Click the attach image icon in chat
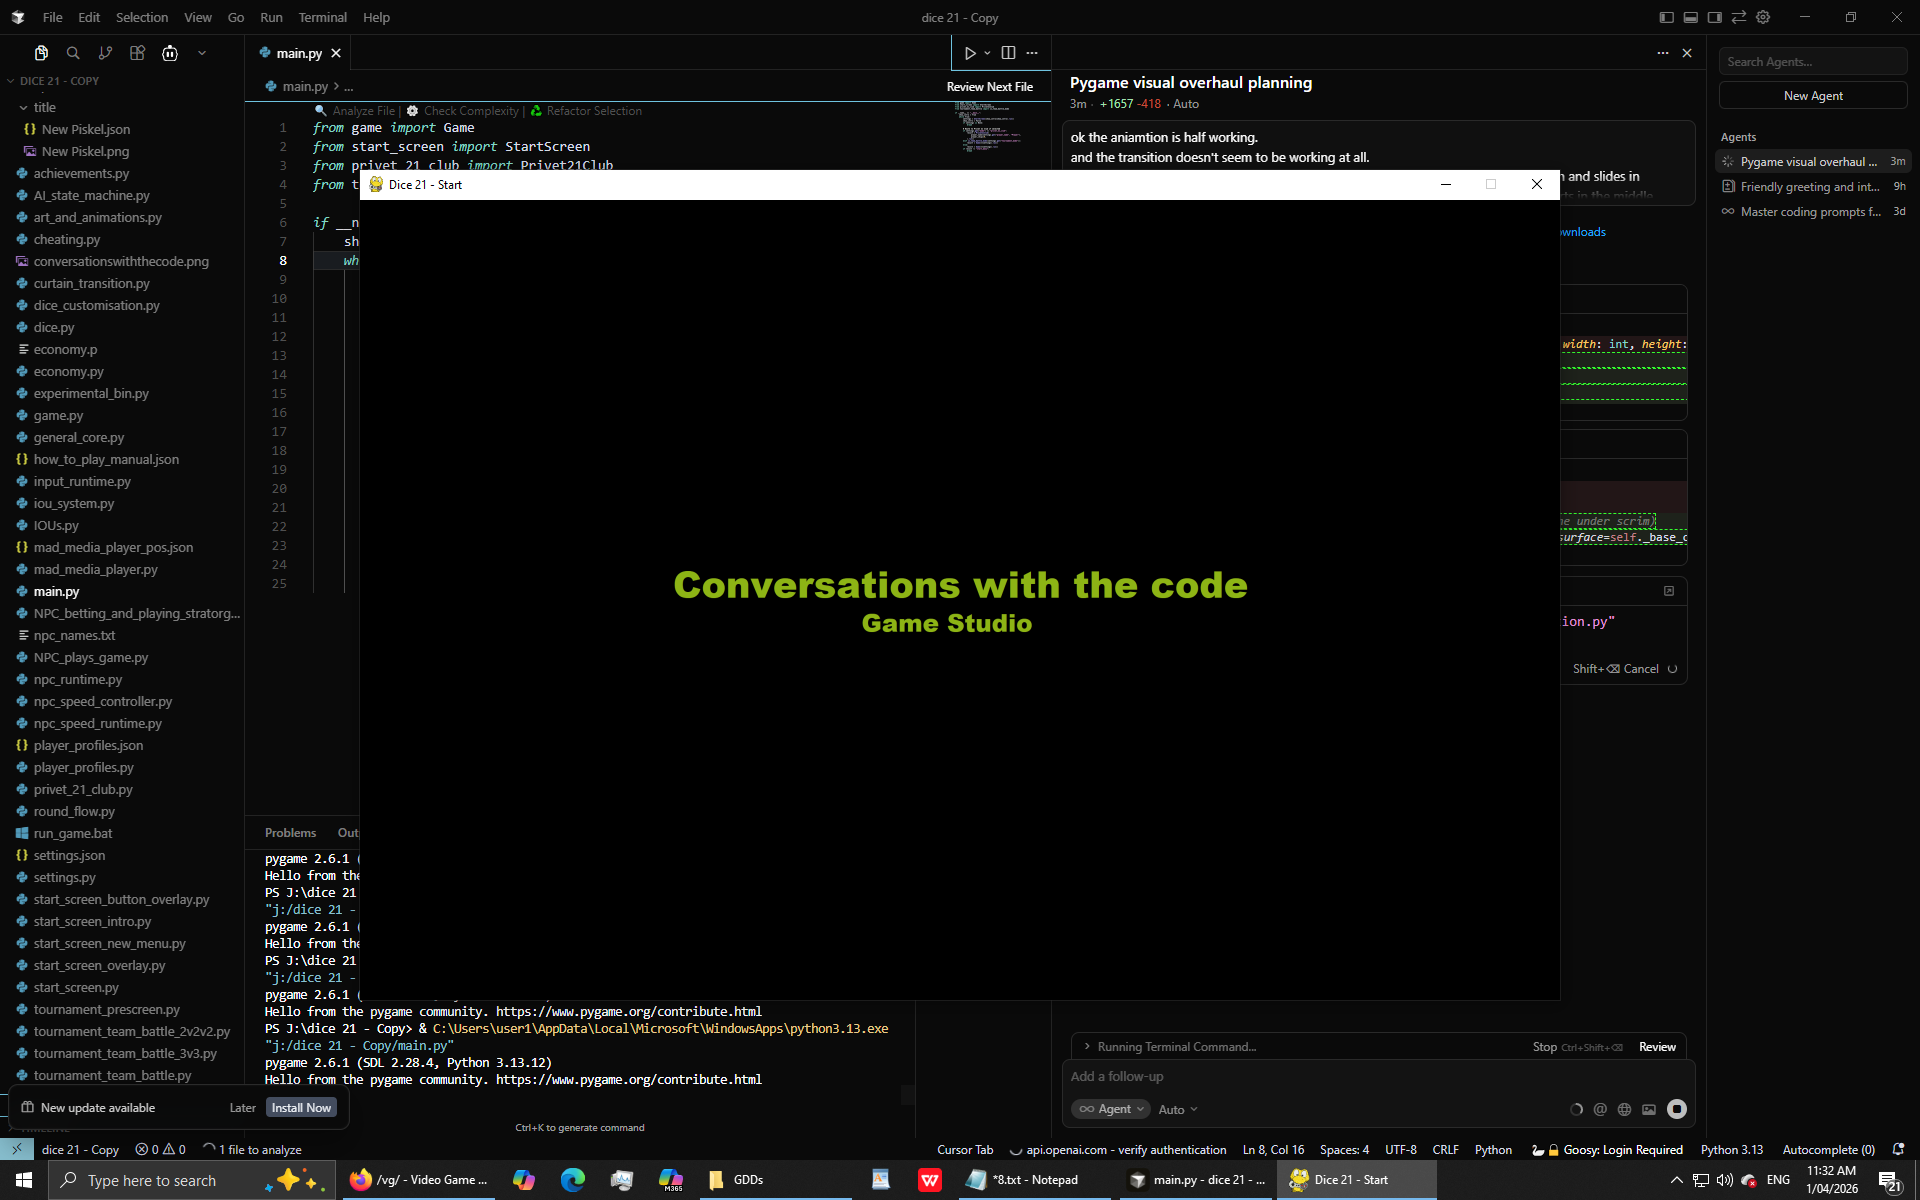 [1649, 1109]
